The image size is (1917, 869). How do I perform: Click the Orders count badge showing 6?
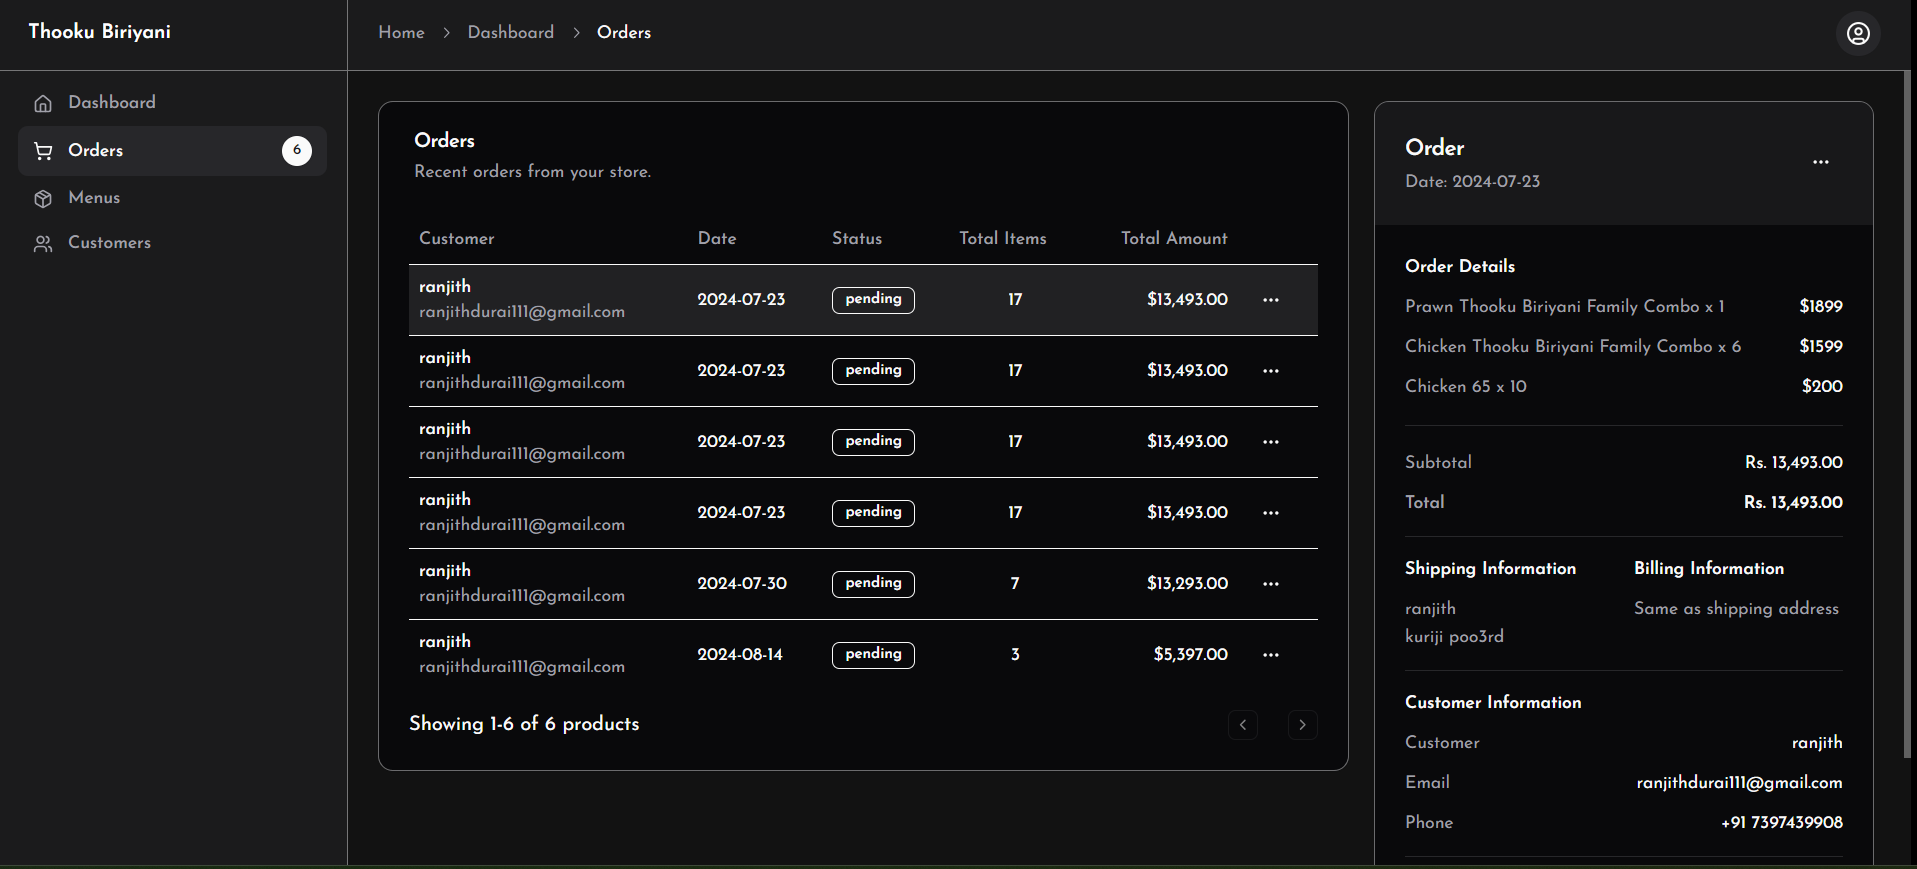296,150
